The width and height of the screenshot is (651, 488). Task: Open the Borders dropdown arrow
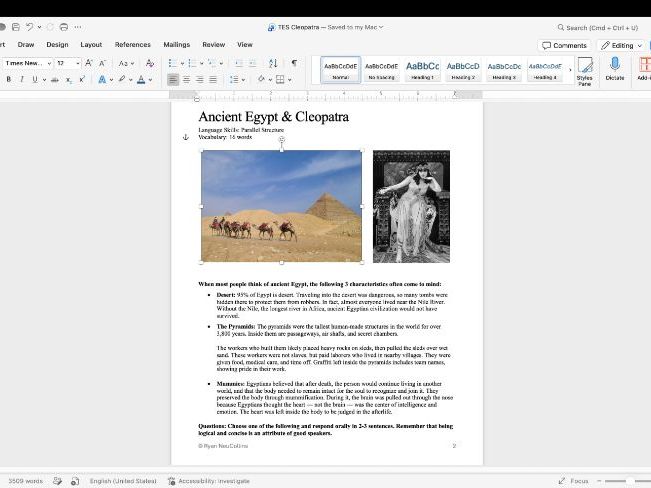click(x=289, y=80)
